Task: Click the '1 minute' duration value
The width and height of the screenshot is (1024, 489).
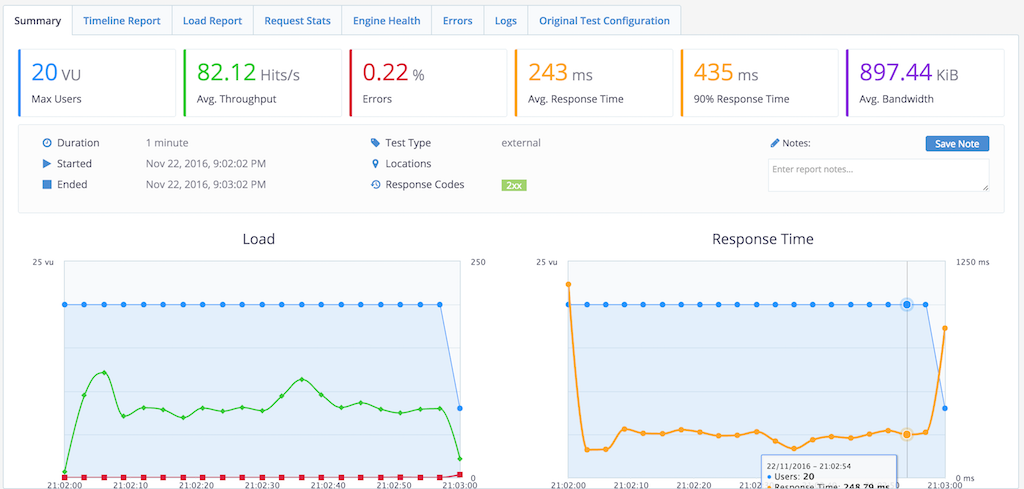Action: click(167, 143)
